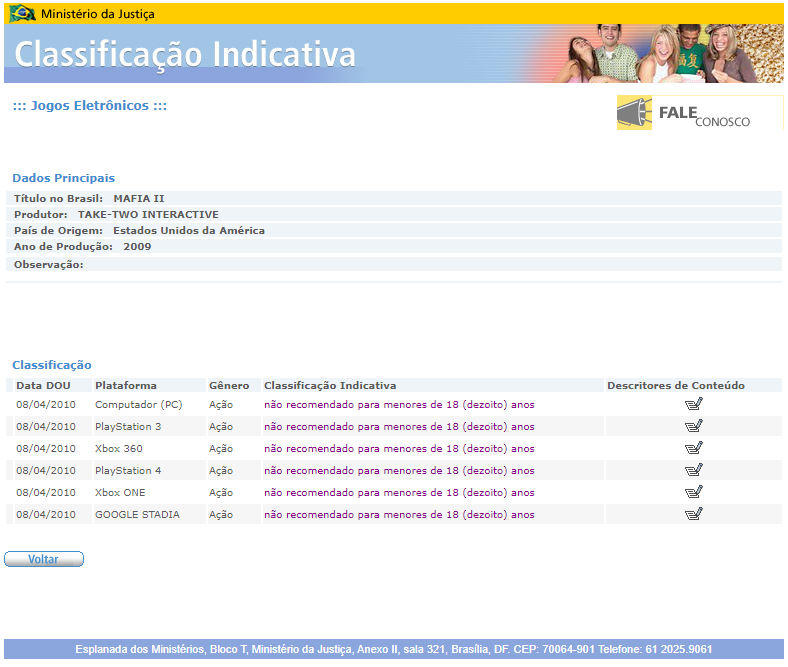788x667 pixels.
Task: Click the Fale Conosco megaphone icon
Action: pos(634,113)
